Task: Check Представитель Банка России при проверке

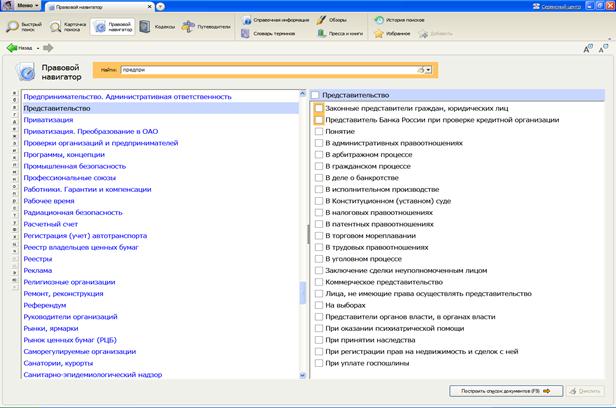Action: 319,120
